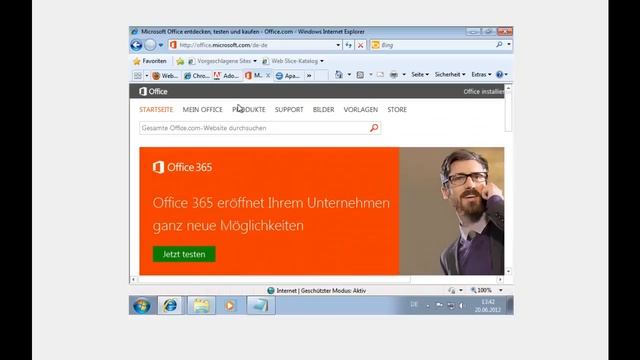Click the Bing search magnifier icon
The height and width of the screenshot is (360, 640).
click(499, 44)
